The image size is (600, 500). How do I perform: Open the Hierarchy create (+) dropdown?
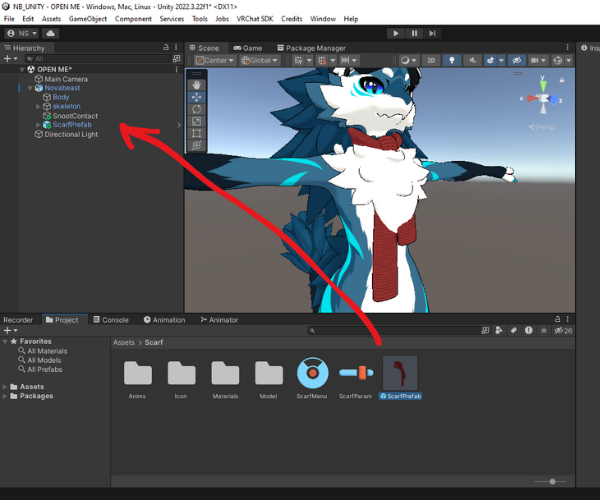[x=10, y=59]
